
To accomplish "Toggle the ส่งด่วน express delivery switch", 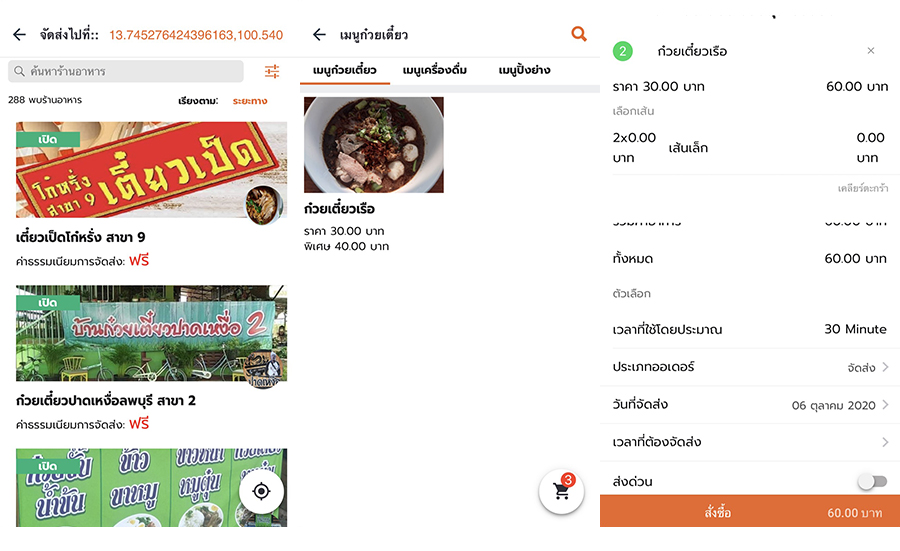I will (872, 481).
